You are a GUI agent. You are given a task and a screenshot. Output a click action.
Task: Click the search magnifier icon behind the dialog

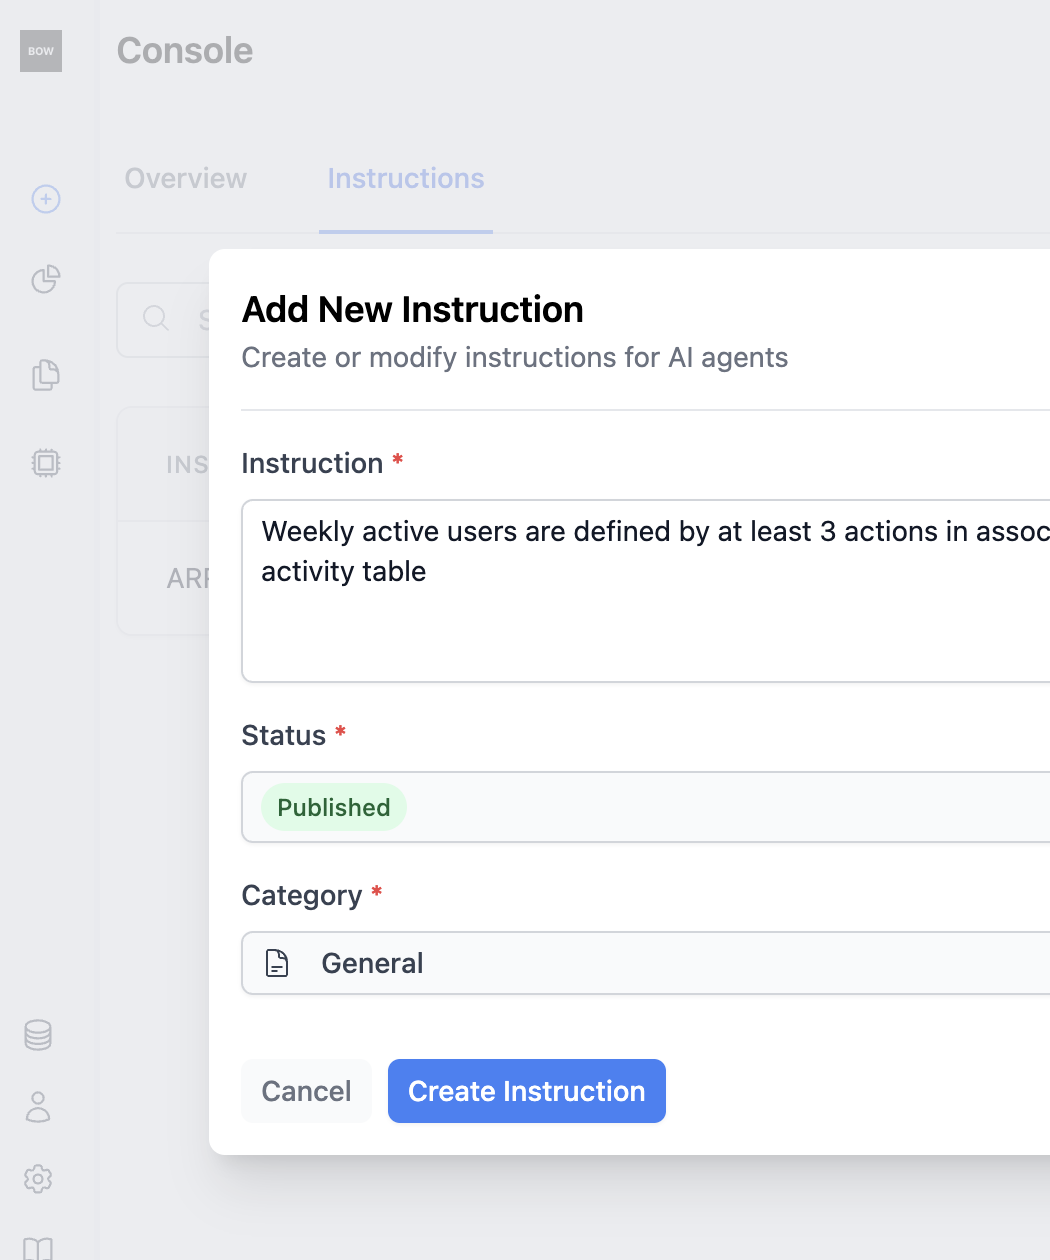(x=156, y=318)
